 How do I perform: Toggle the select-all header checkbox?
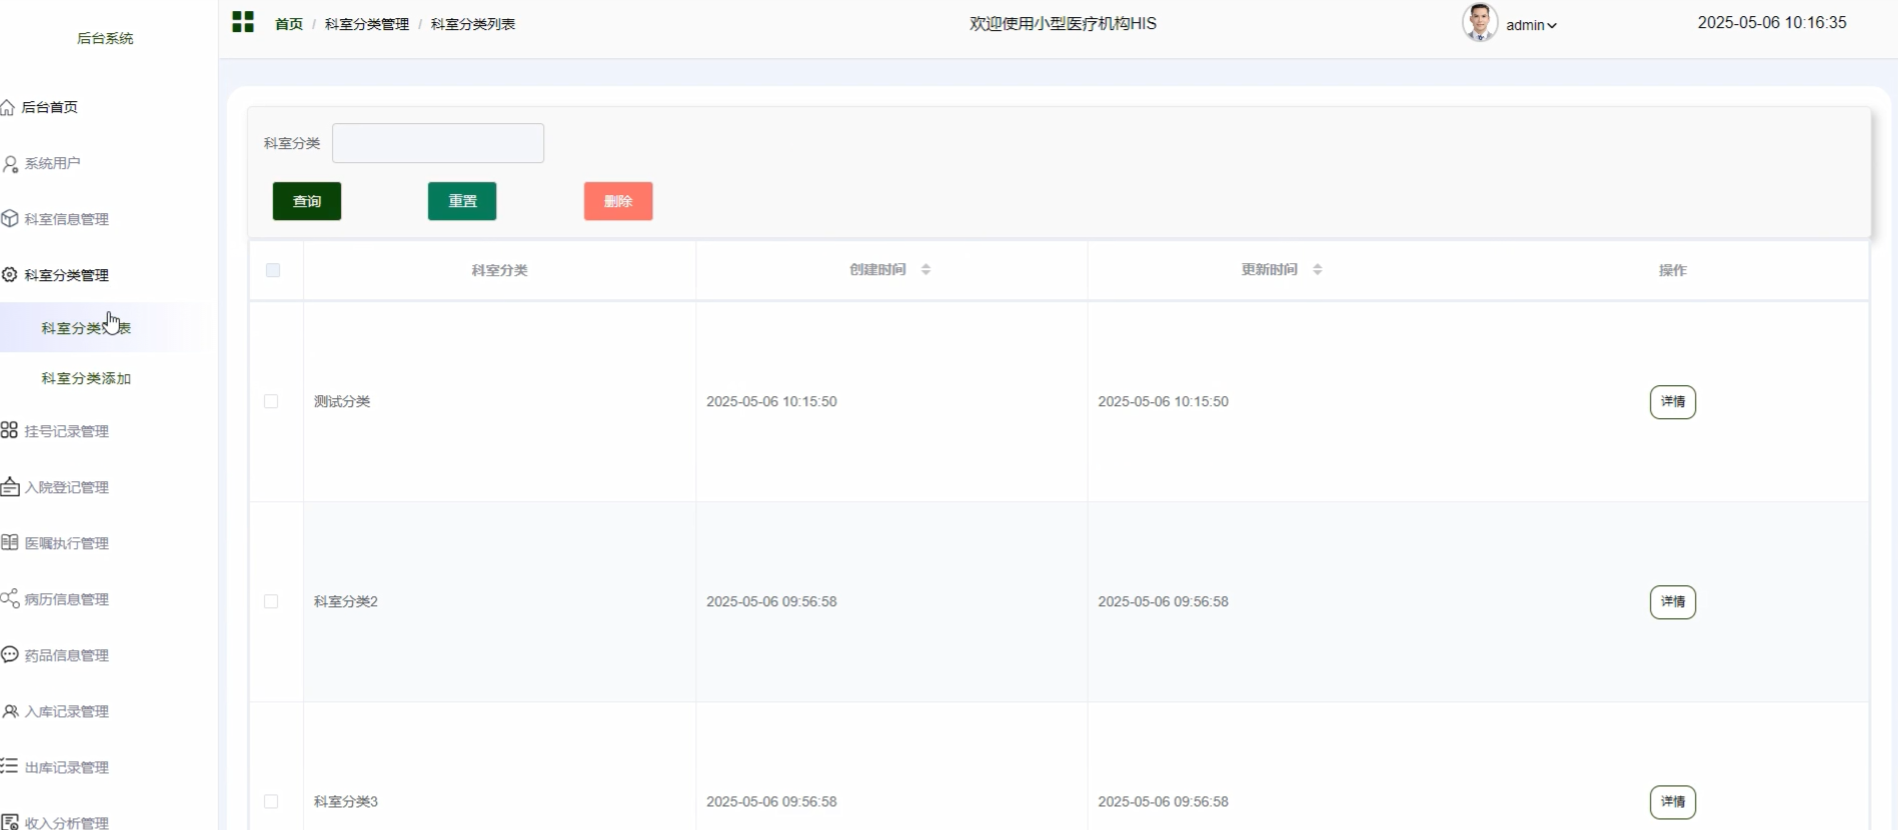(273, 270)
